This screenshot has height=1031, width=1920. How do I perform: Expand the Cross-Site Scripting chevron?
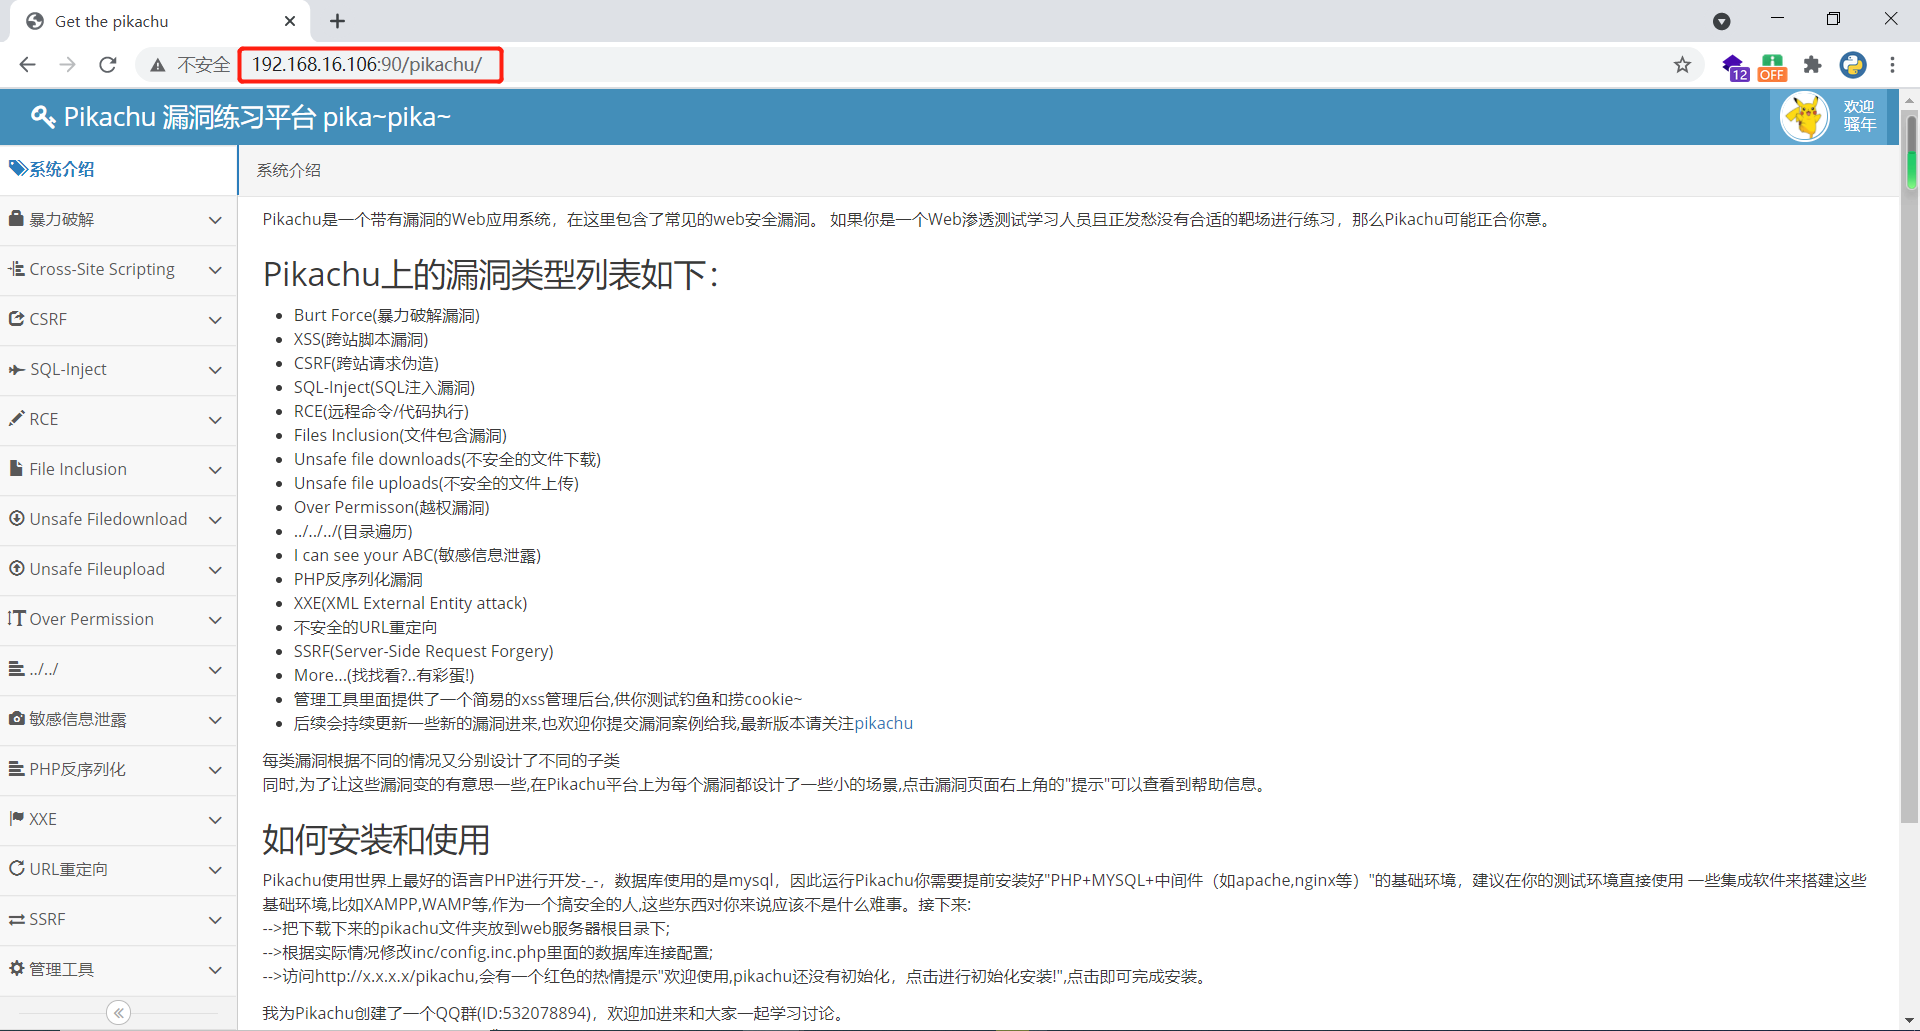pyautogui.click(x=215, y=270)
